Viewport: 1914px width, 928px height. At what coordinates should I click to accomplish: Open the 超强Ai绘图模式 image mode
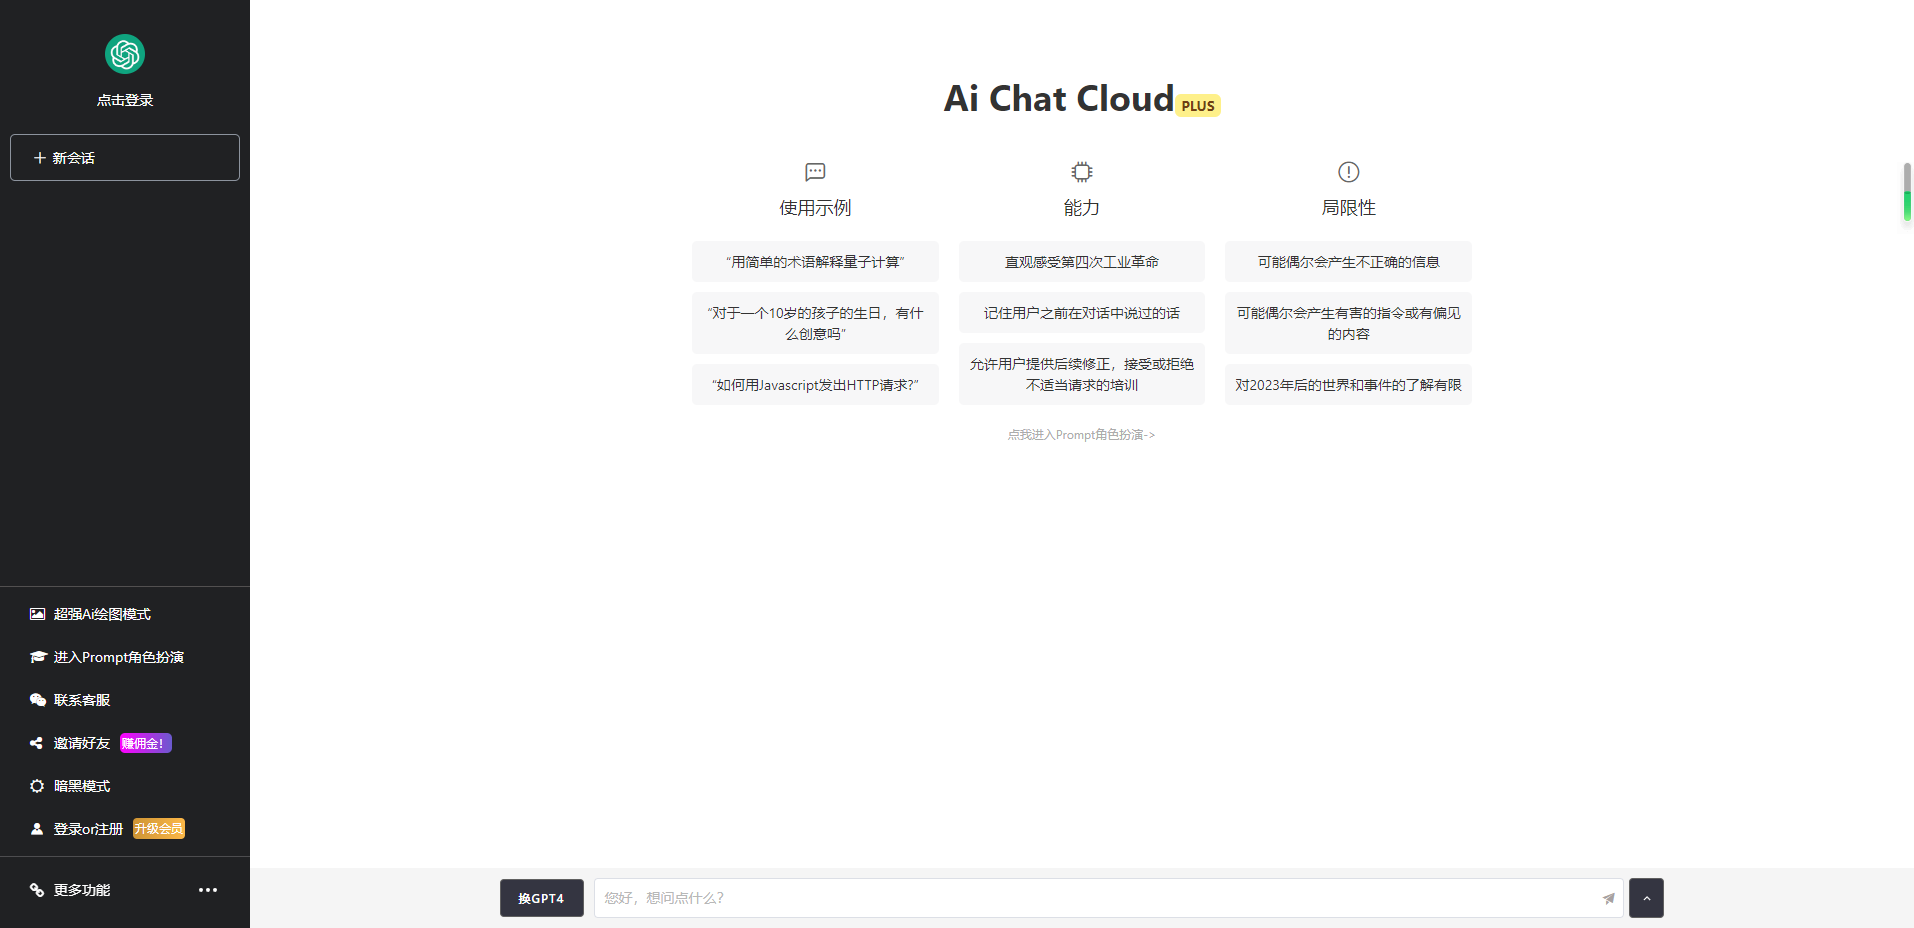[x=102, y=614]
